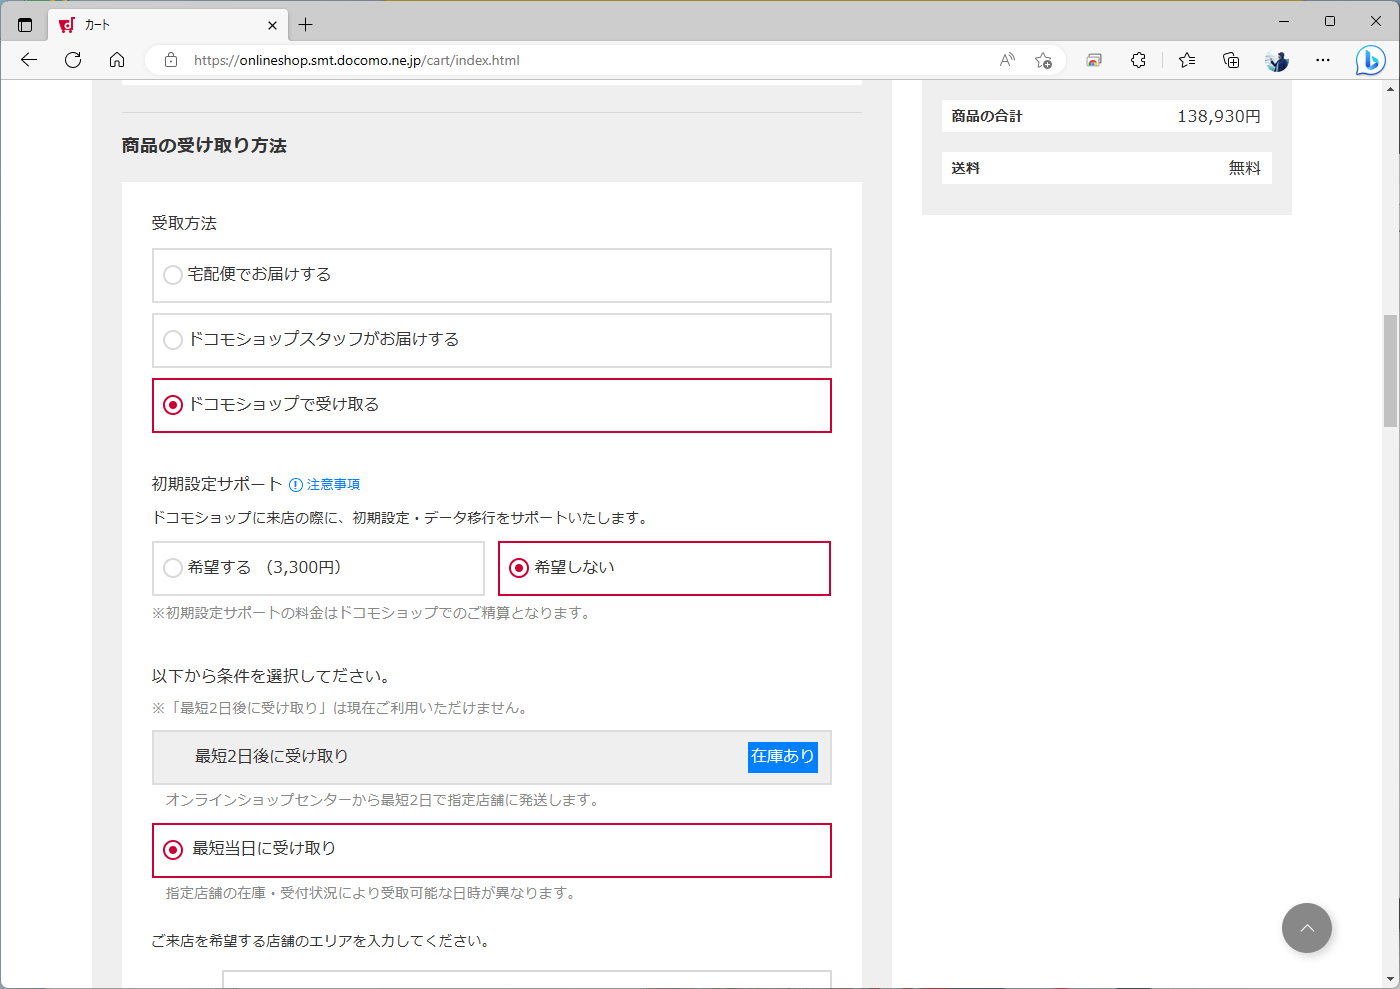The height and width of the screenshot is (989, 1400).
Task: Open the Extensions puzzle icon
Action: point(1138,60)
